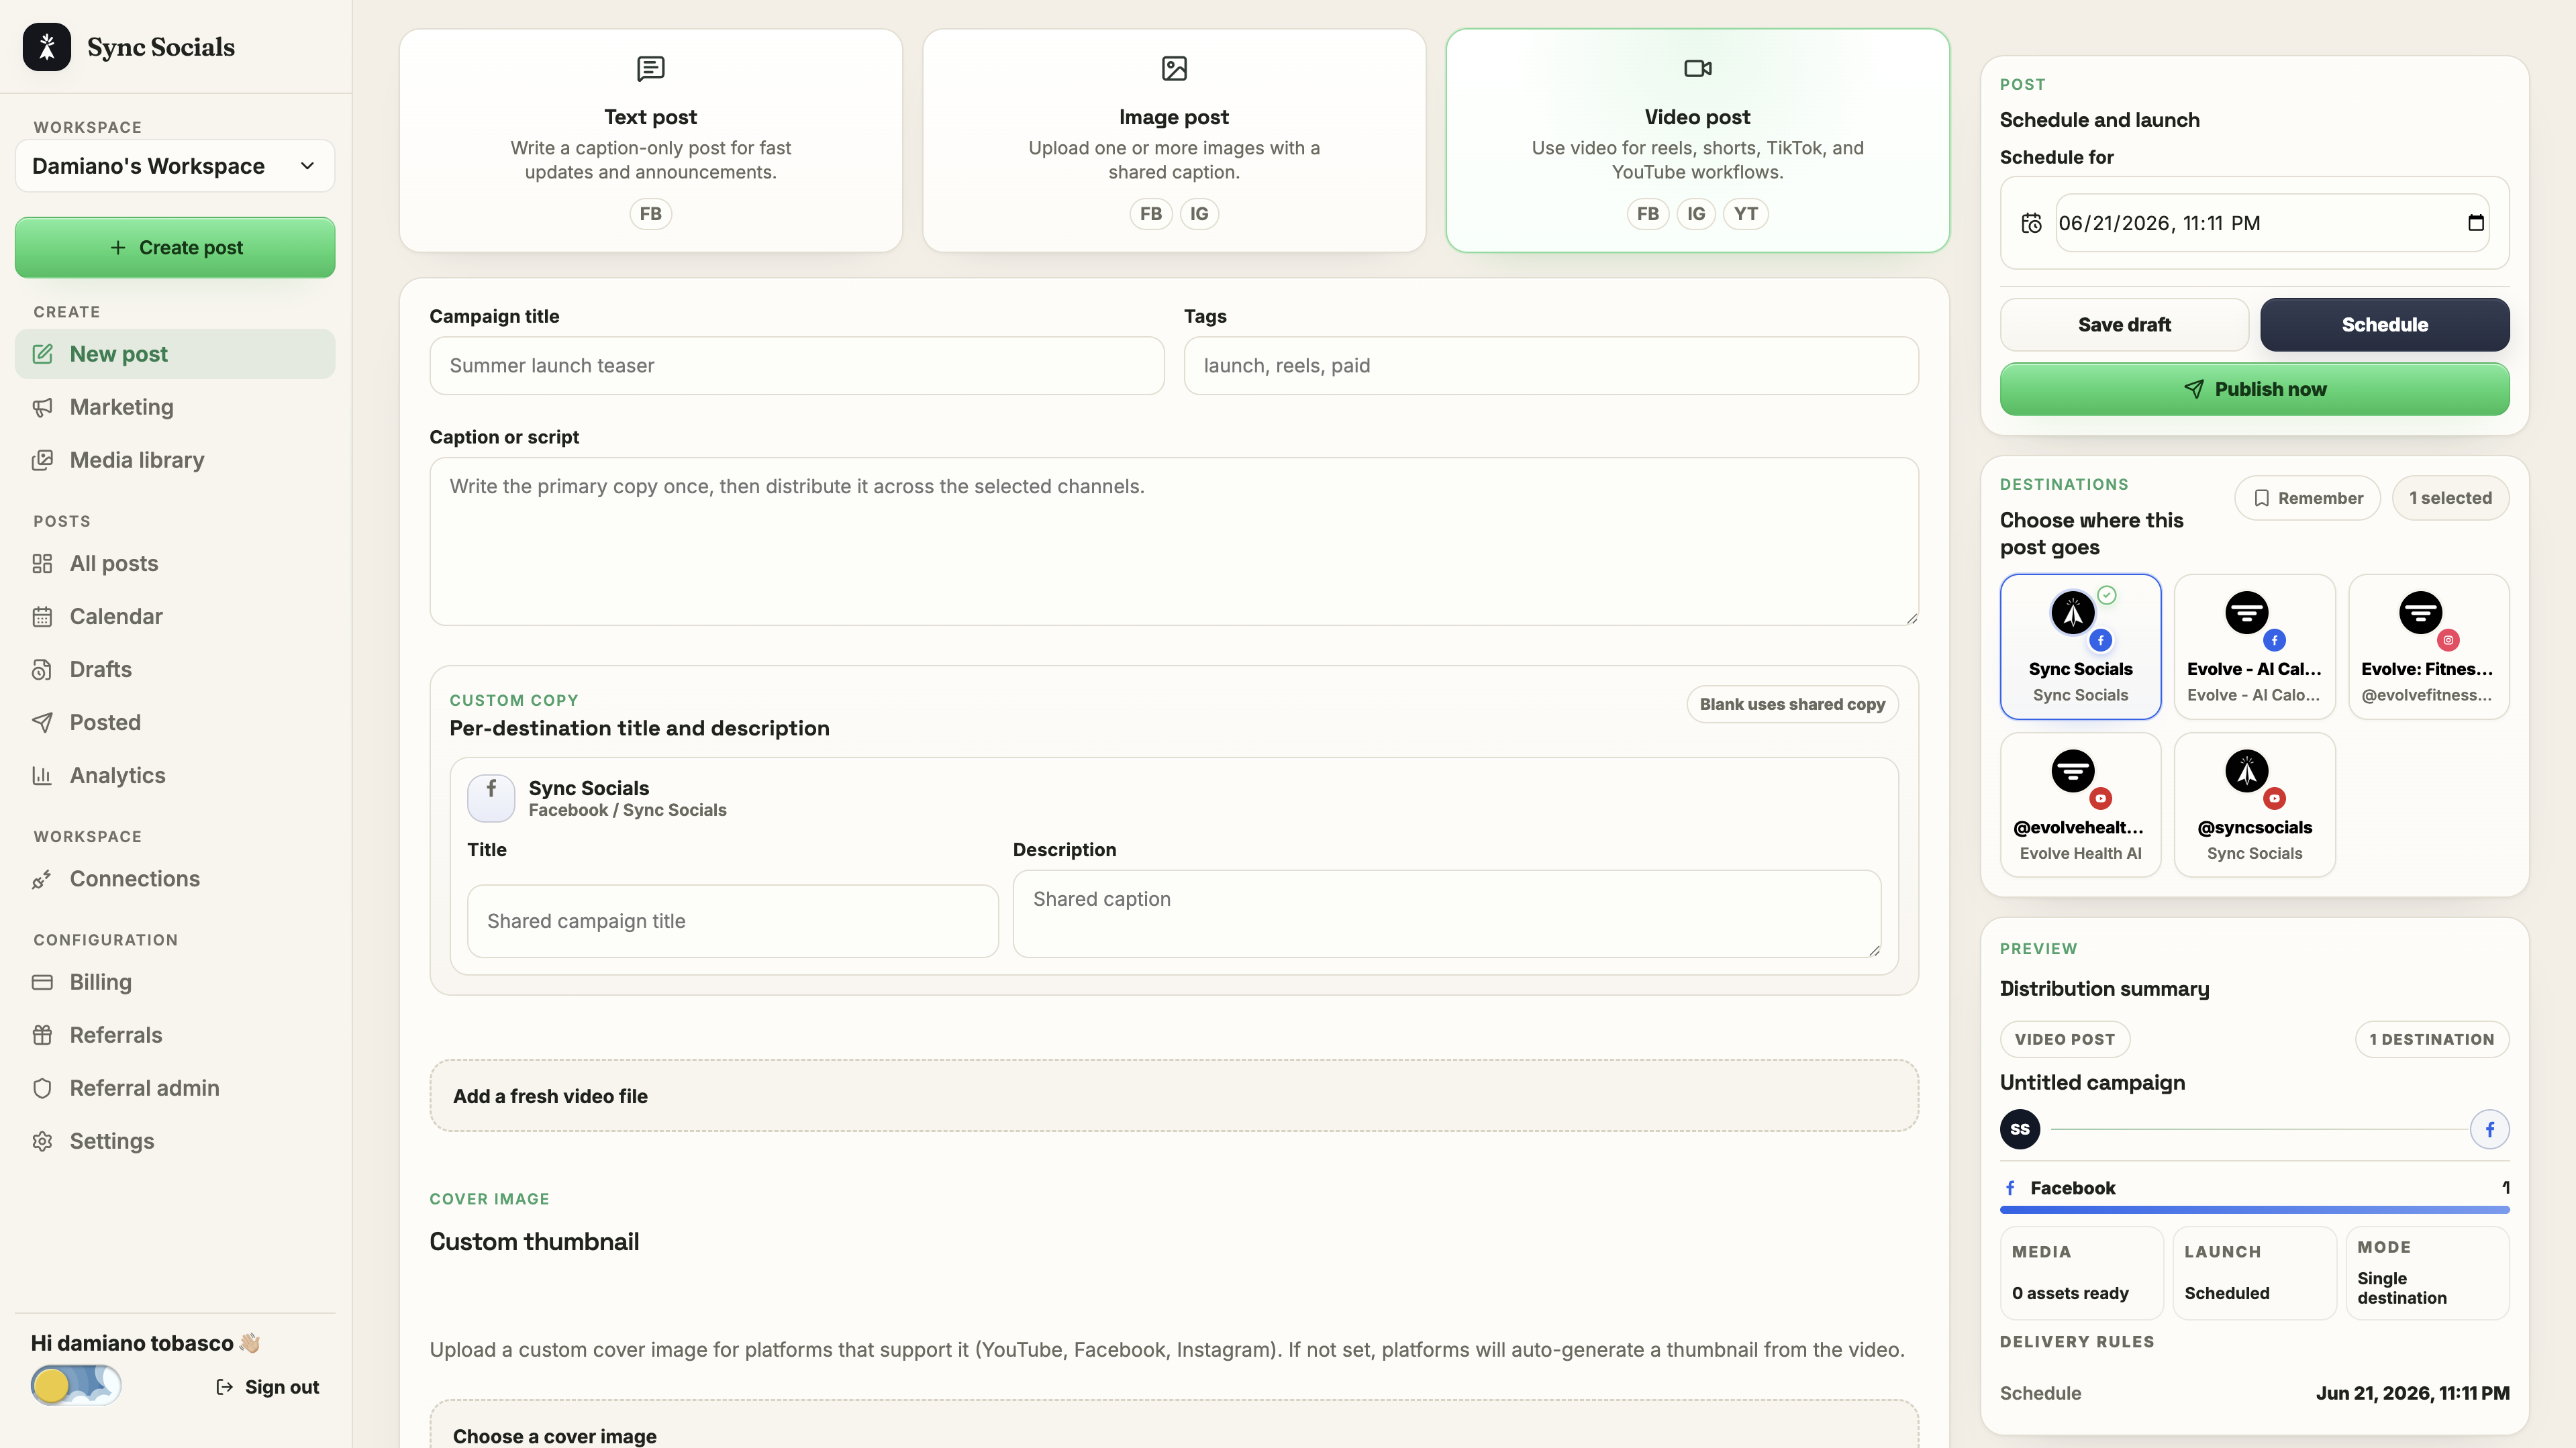Click the Settings gear icon
The height and width of the screenshot is (1448, 2576).
42,1141
